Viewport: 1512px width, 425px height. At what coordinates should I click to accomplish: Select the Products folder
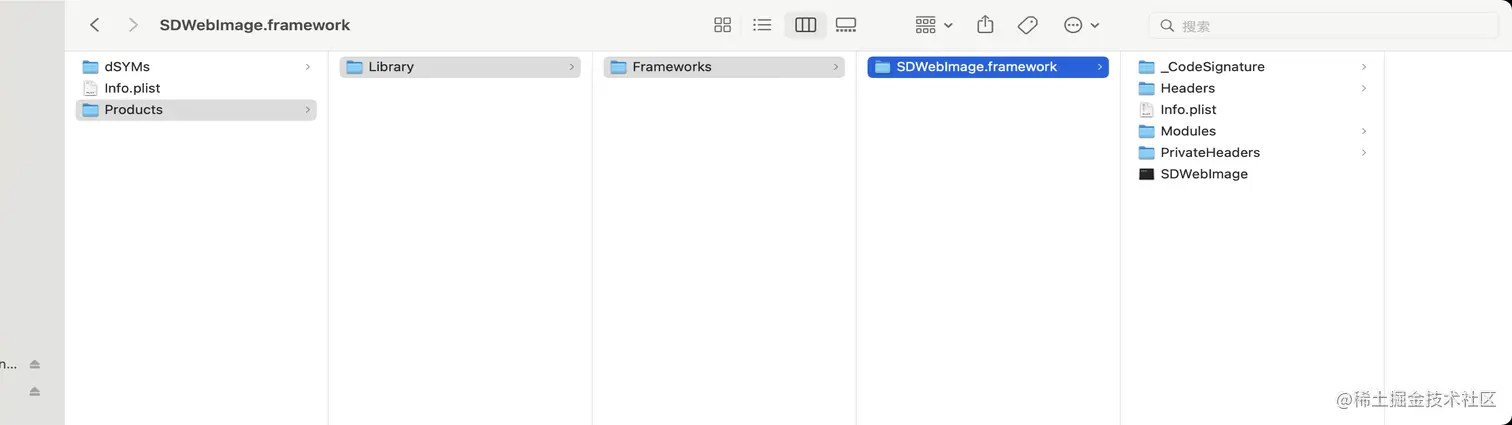click(x=196, y=110)
